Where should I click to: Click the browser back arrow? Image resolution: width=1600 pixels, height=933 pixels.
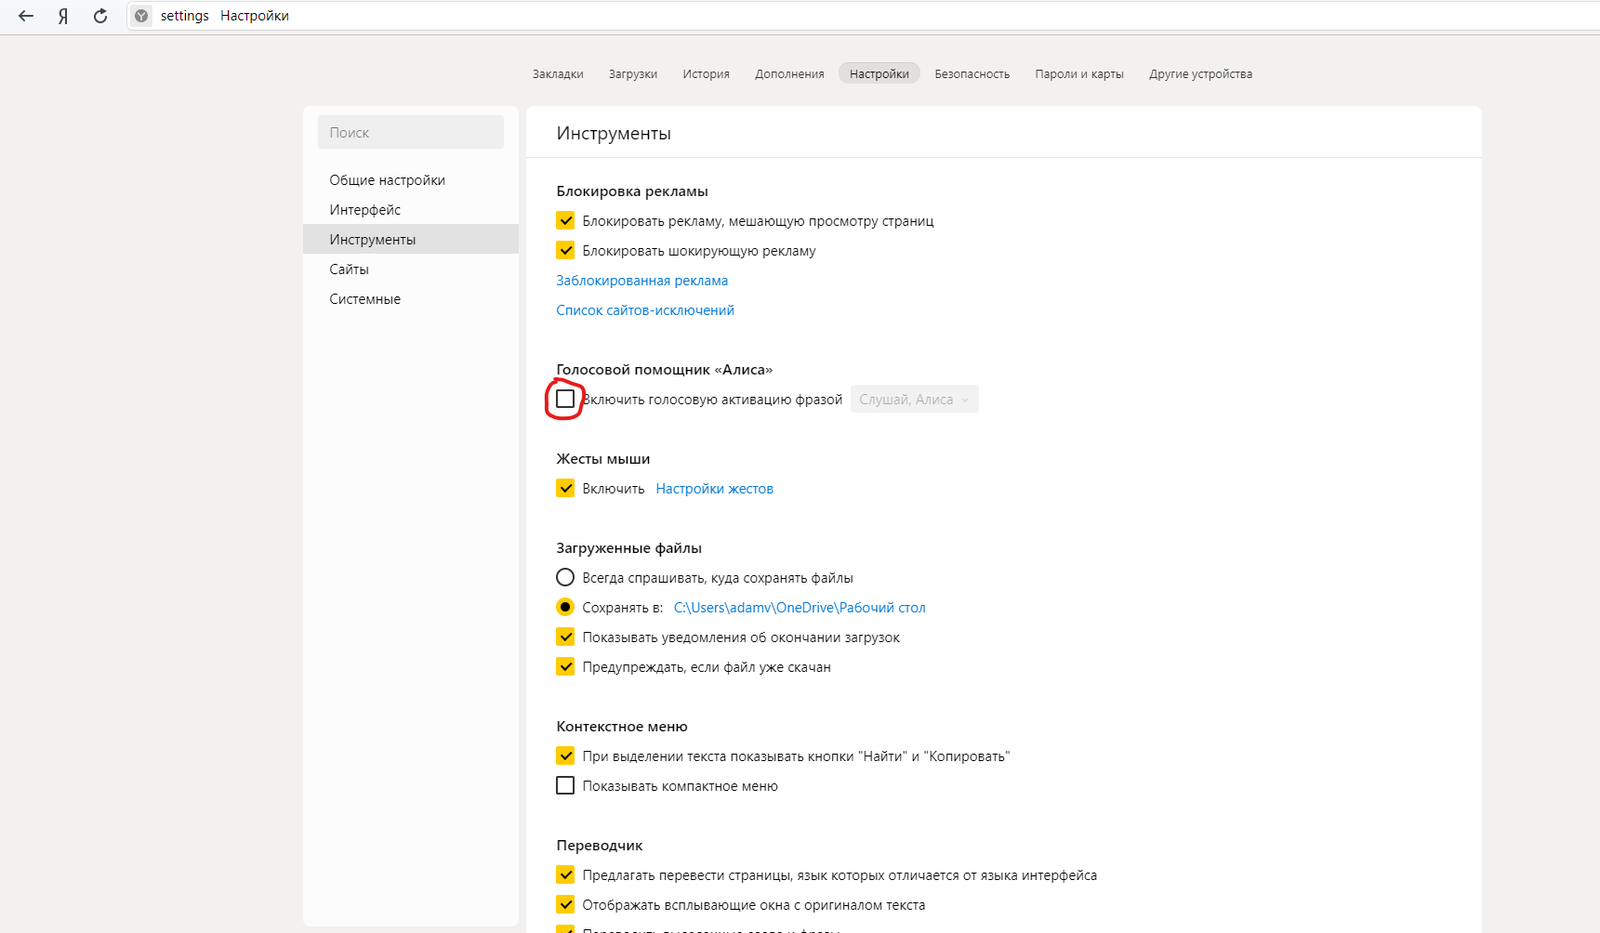click(x=26, y=16)
